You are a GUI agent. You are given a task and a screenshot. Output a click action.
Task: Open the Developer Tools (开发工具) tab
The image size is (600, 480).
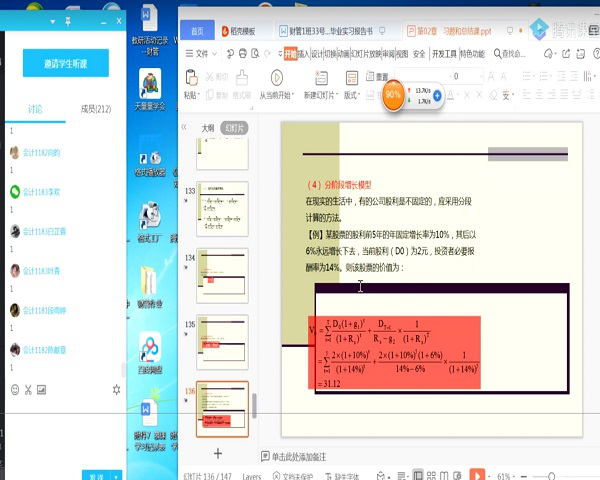pos(444,54)
